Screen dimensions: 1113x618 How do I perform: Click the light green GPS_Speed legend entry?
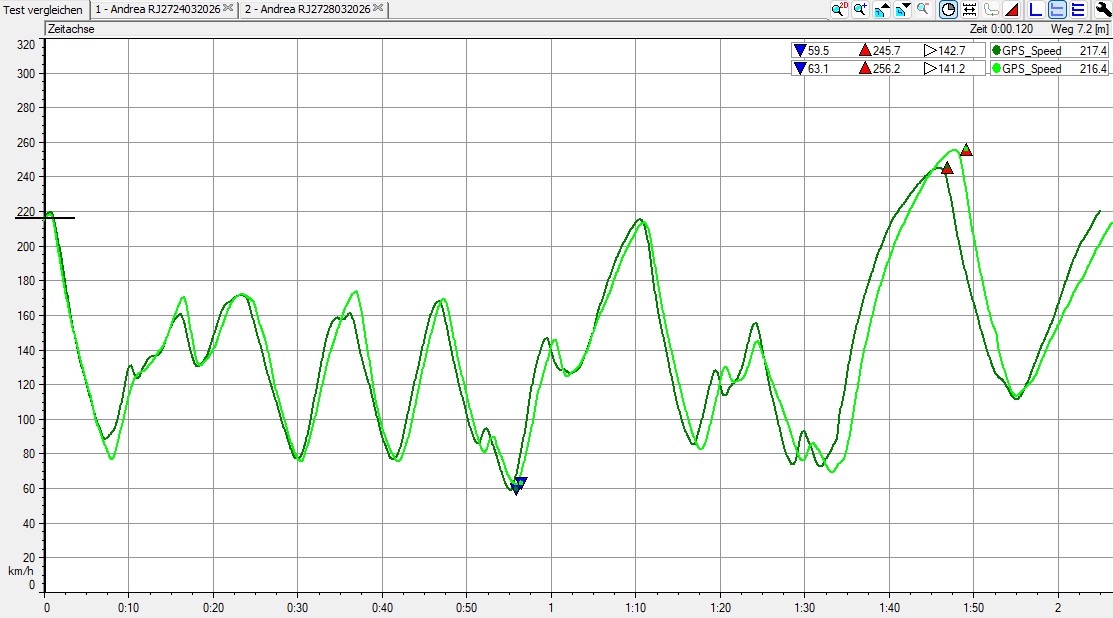pyautogui.click(x=1031, y=69)
